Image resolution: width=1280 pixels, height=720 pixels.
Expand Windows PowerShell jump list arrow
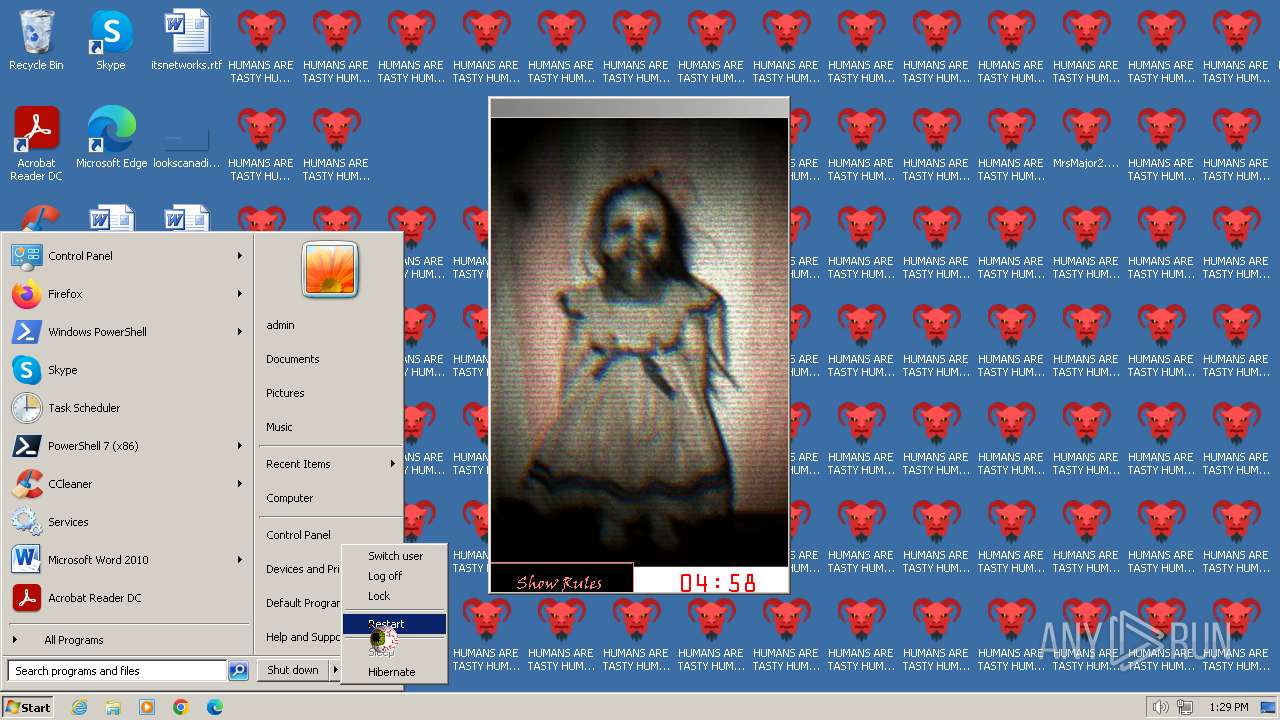click(x=240, y=332)
